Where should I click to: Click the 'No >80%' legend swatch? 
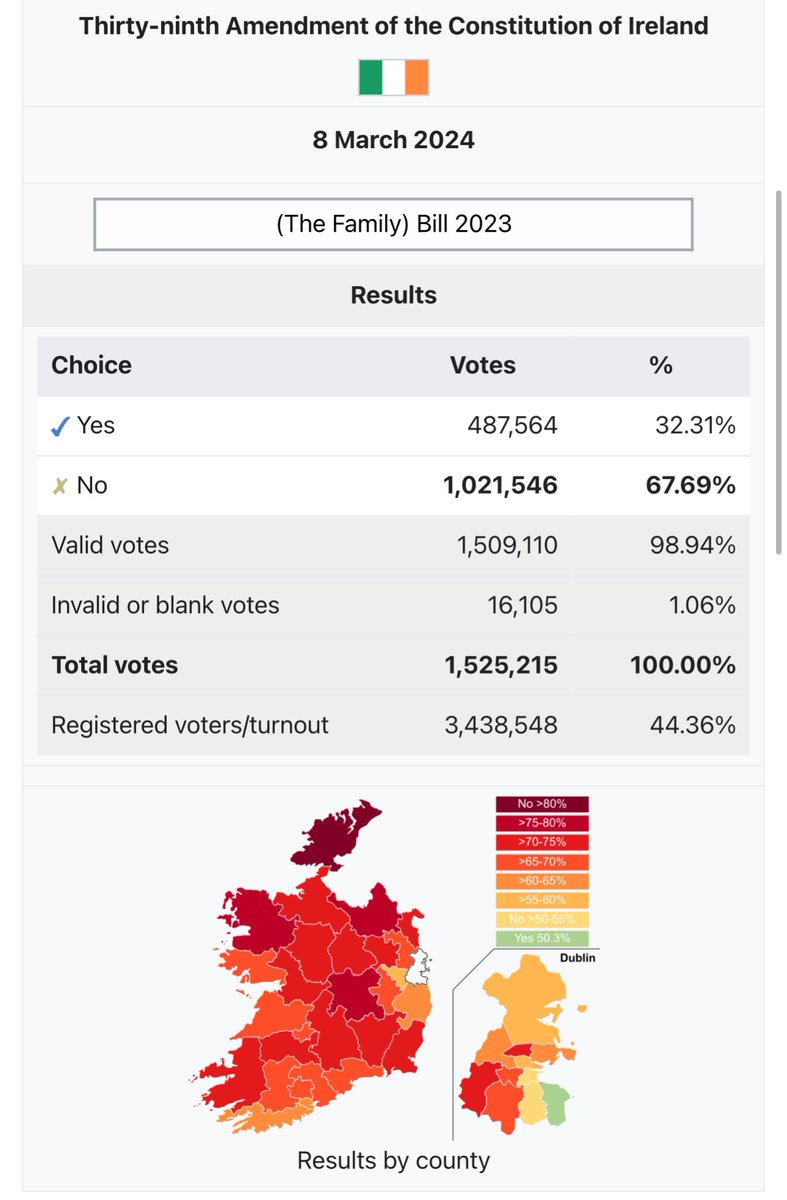(542, 804)
